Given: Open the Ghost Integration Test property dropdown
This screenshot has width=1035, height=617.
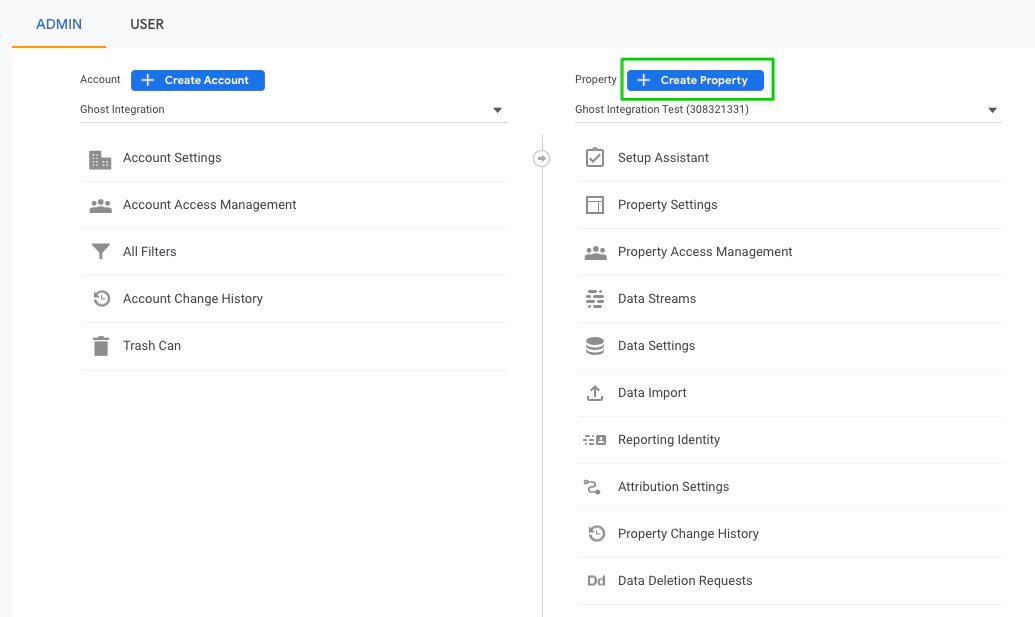Looking at the screenshot, I should coord(992,110).
